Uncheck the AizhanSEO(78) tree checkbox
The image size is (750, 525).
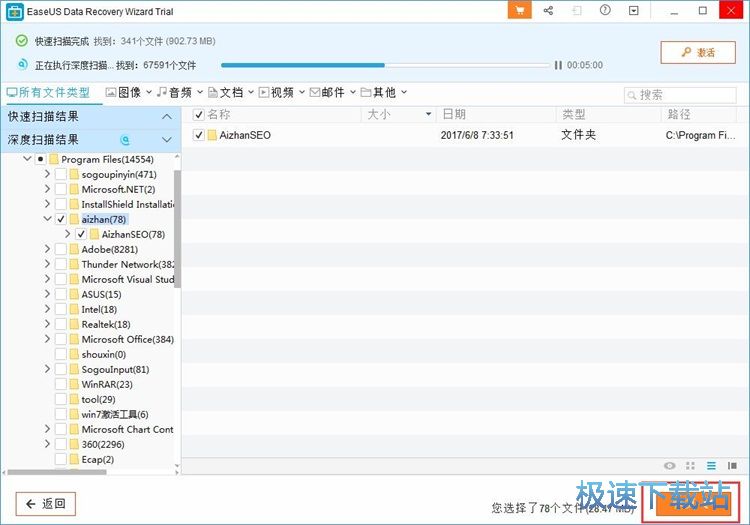point(81,234)
